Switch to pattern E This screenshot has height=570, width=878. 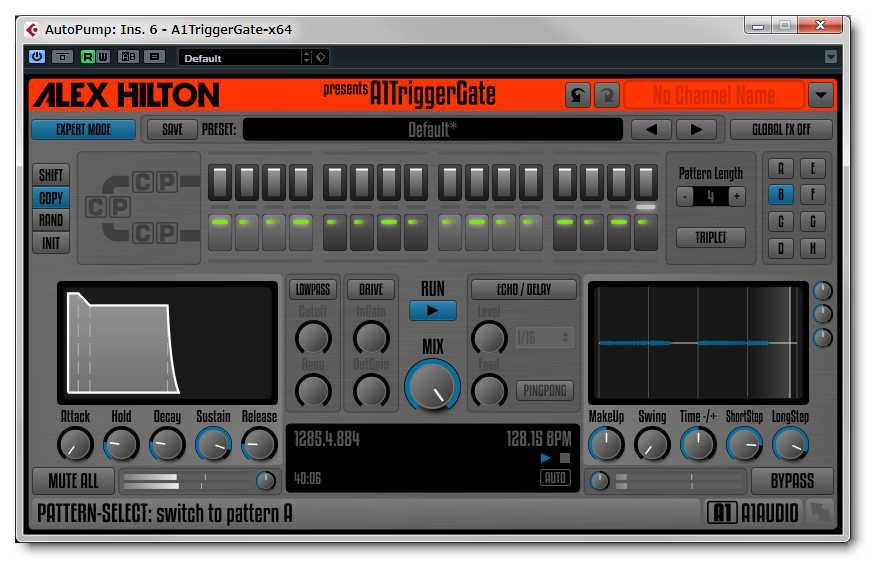tap(812, 169)
